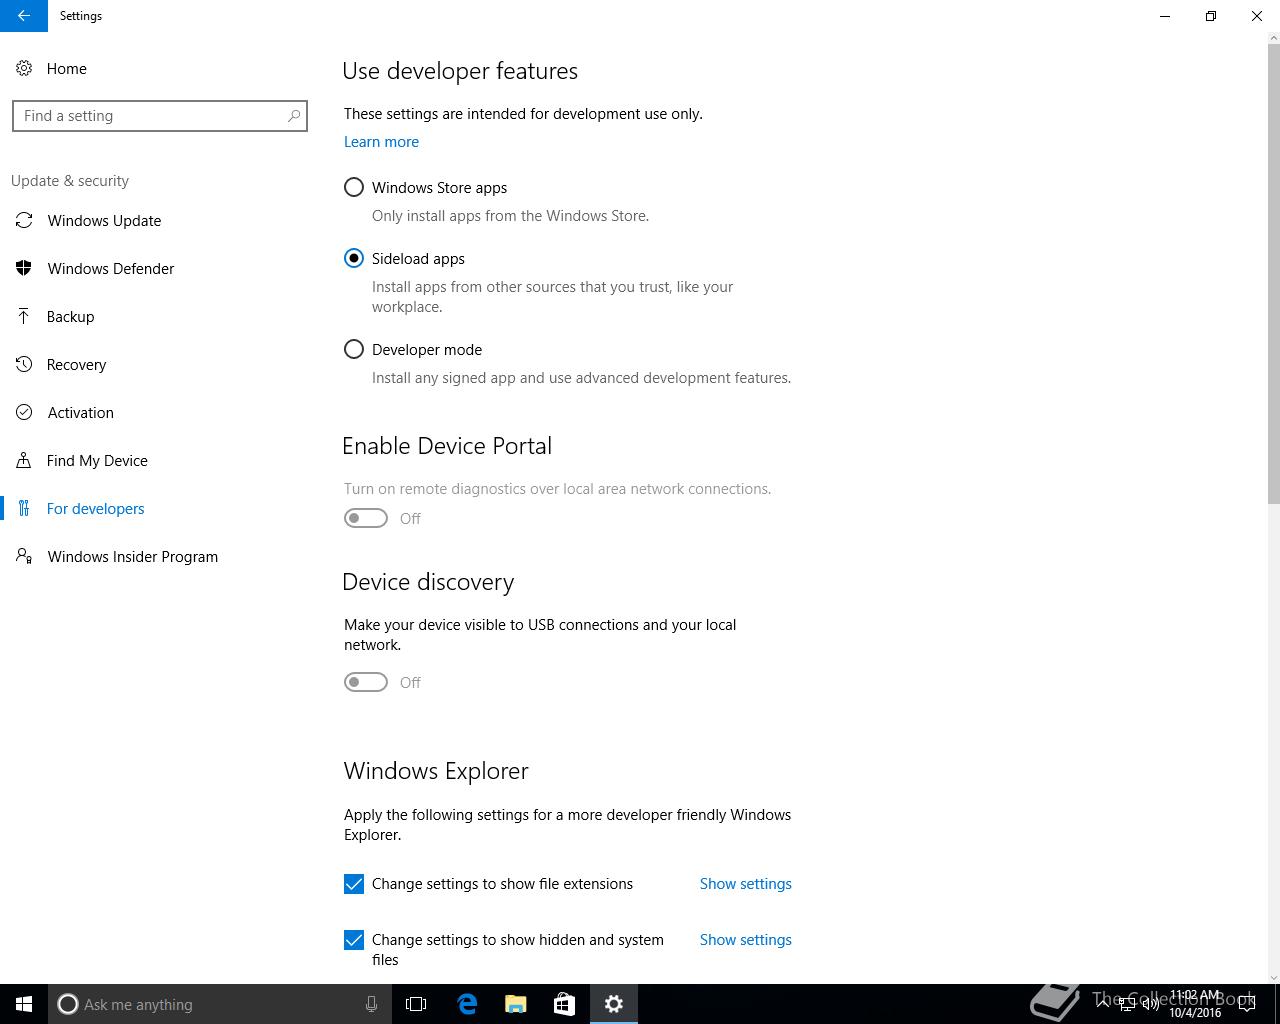Viewport: 1280px width, 1024px height.
Task: Open Find My Device settings
Action: [160, 460]
